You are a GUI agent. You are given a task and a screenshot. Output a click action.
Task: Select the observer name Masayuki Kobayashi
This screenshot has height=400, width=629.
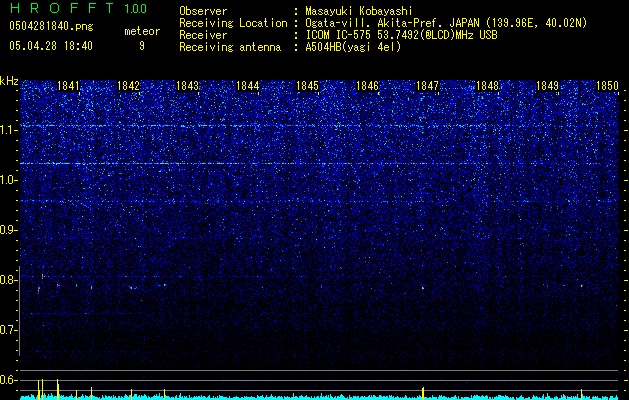pyautogui.click(x=359, y=11)
